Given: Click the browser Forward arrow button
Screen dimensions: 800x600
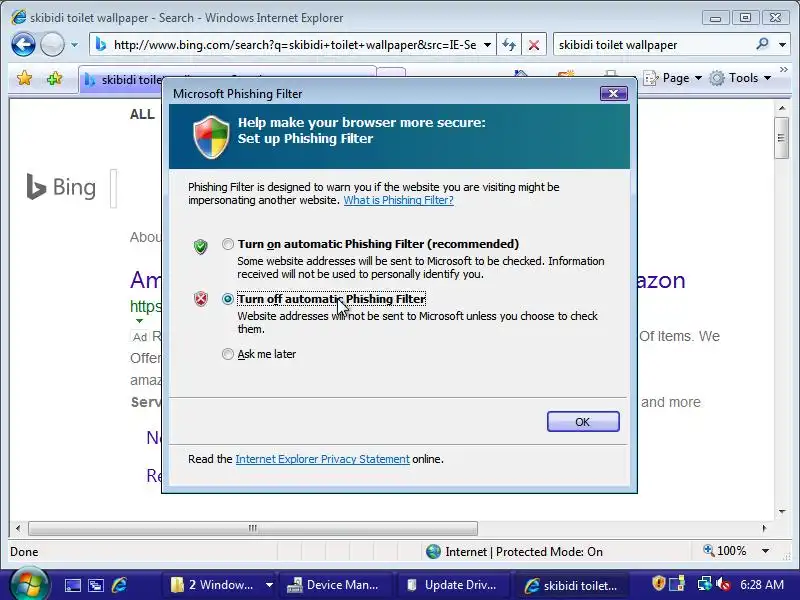Looking at the screenshot, I should (x=52, y=44).
